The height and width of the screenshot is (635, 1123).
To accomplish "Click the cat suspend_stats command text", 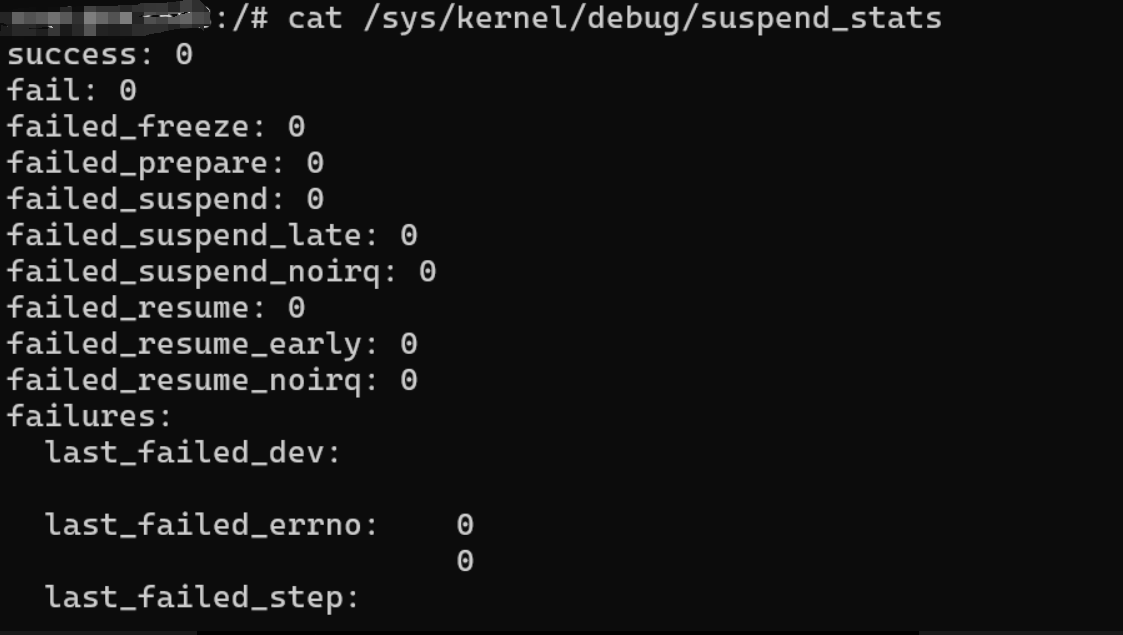I will click(x=614, y=18).
